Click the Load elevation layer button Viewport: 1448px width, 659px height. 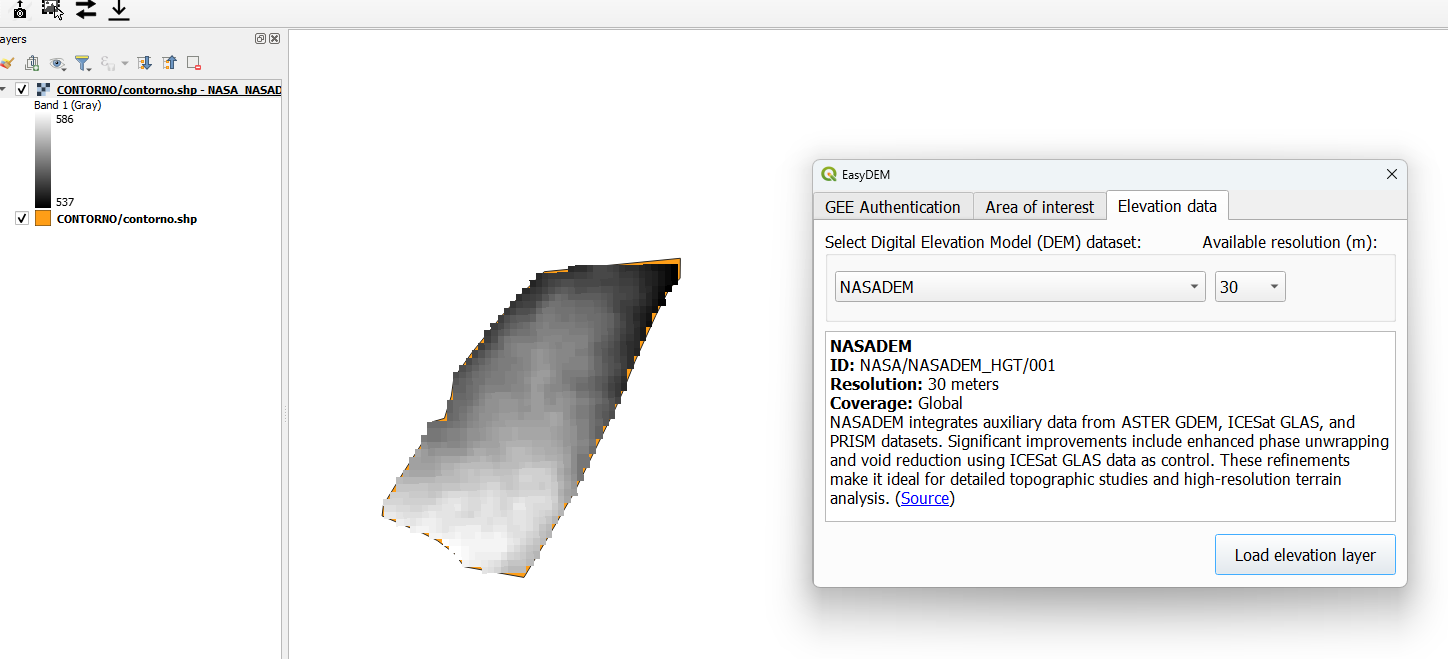1305,554
